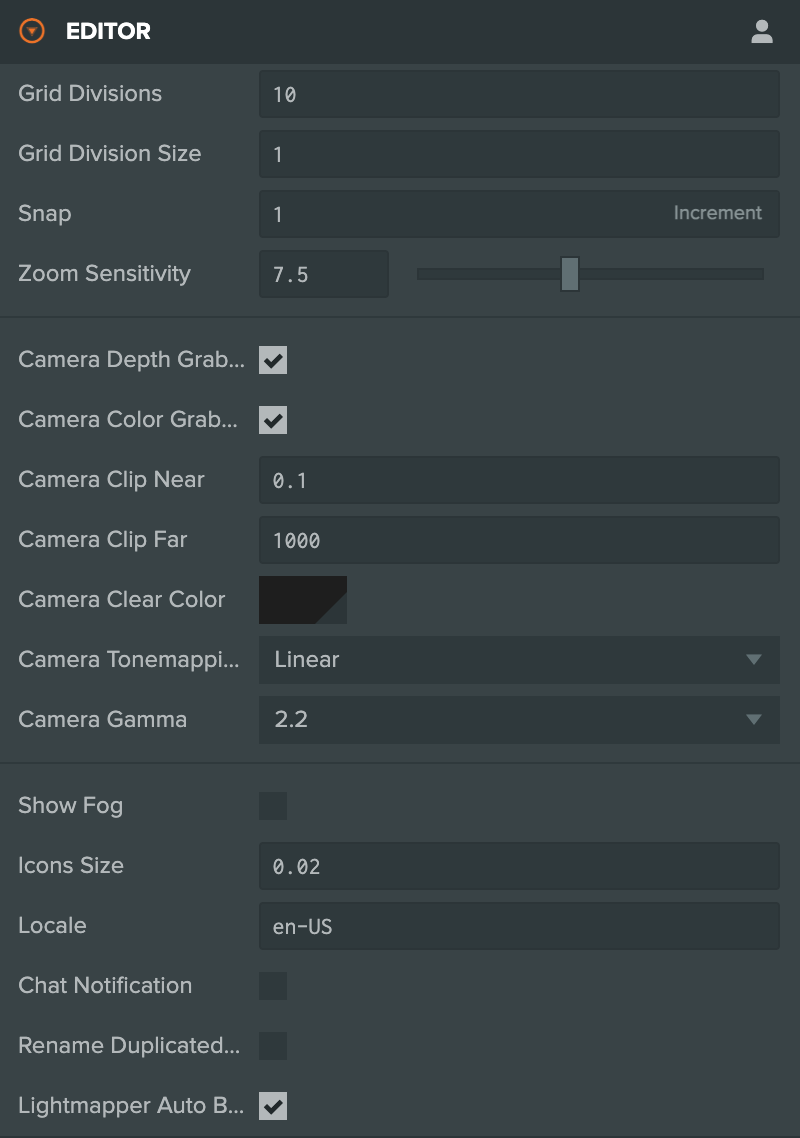Toggle Camera Color Grab Pass checkbox
Image resolution: width=800 pixels, height=1138 pixels.
tap(273, 420)
